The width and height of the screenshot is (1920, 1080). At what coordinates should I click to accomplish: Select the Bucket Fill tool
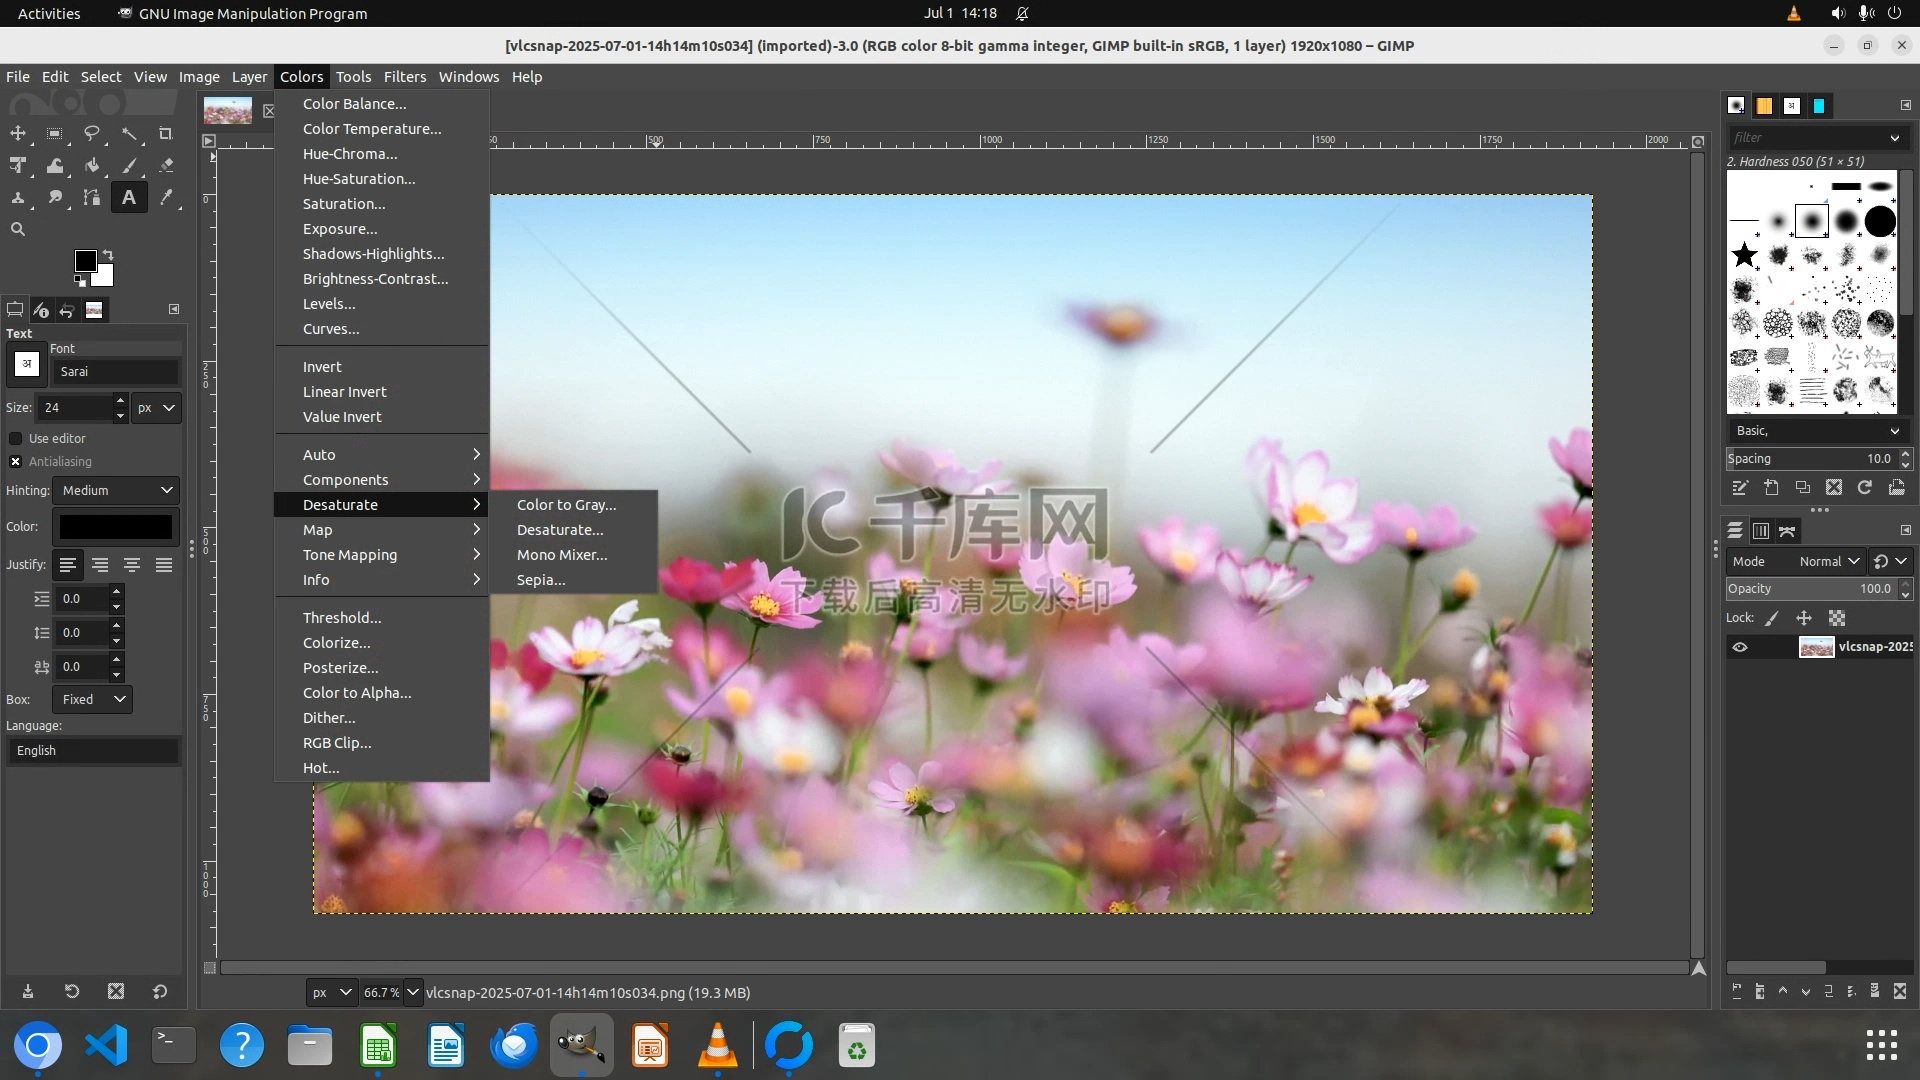92,165
